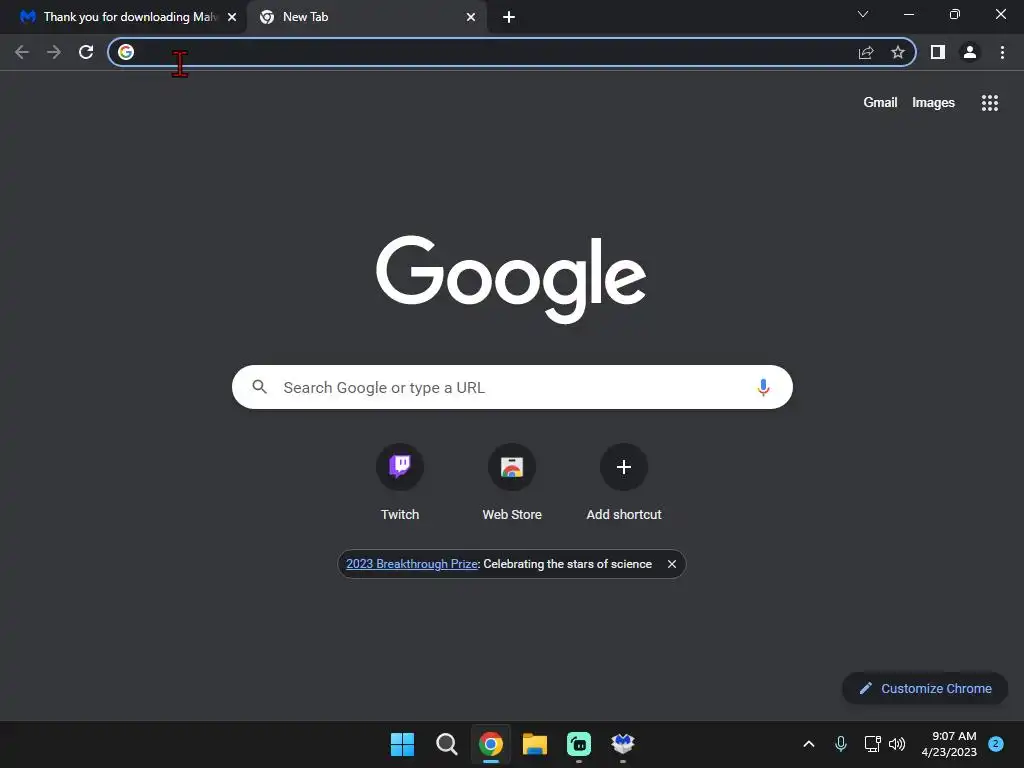Image resolution: width=1024 pixels, height=768 pixels.
Task: Open the Twitch shortcut
Action: click(x=400, y=482)
